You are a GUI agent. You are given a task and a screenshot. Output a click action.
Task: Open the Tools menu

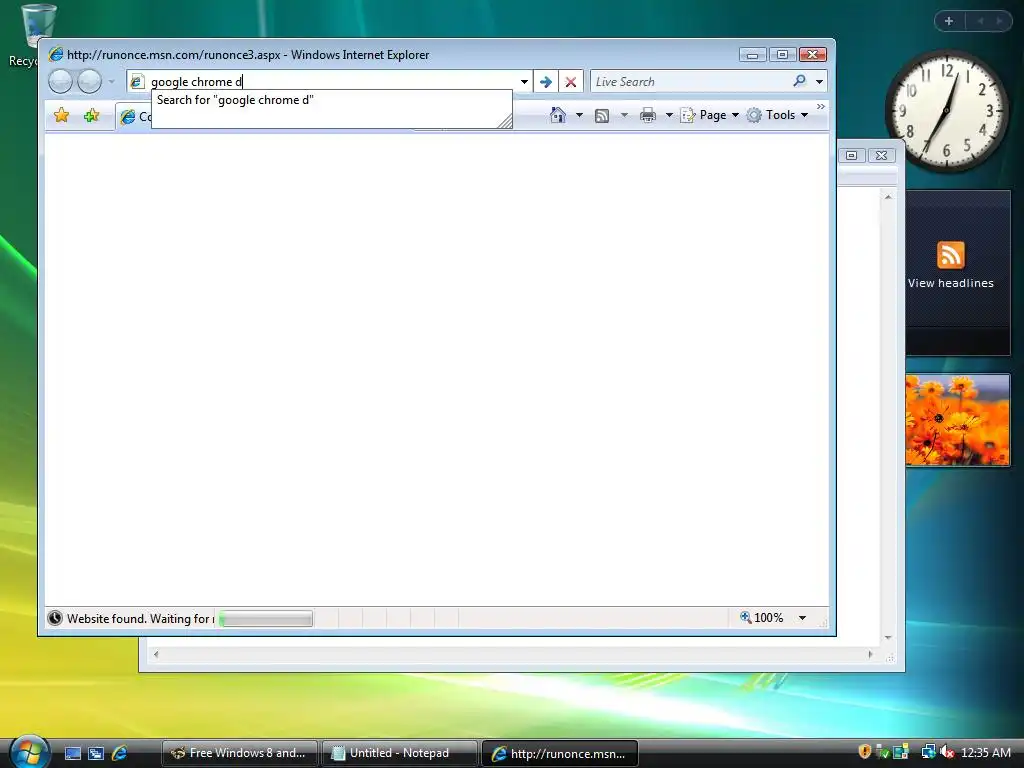(778, 115)
